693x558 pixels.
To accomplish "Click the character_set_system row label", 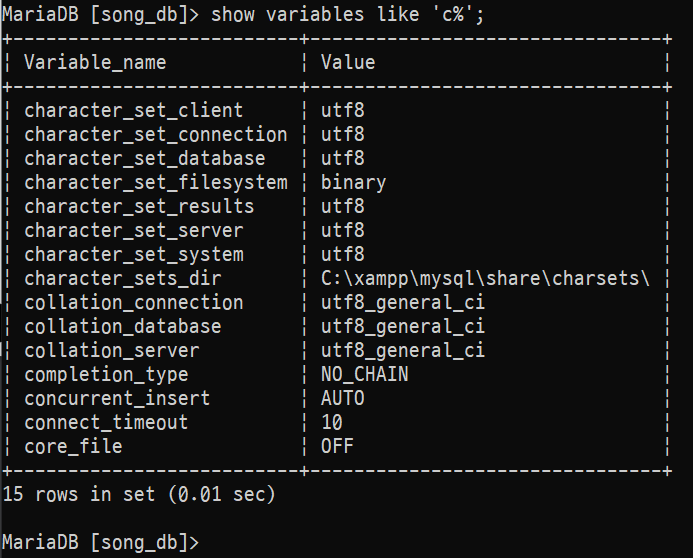I will tap(133, 254).
